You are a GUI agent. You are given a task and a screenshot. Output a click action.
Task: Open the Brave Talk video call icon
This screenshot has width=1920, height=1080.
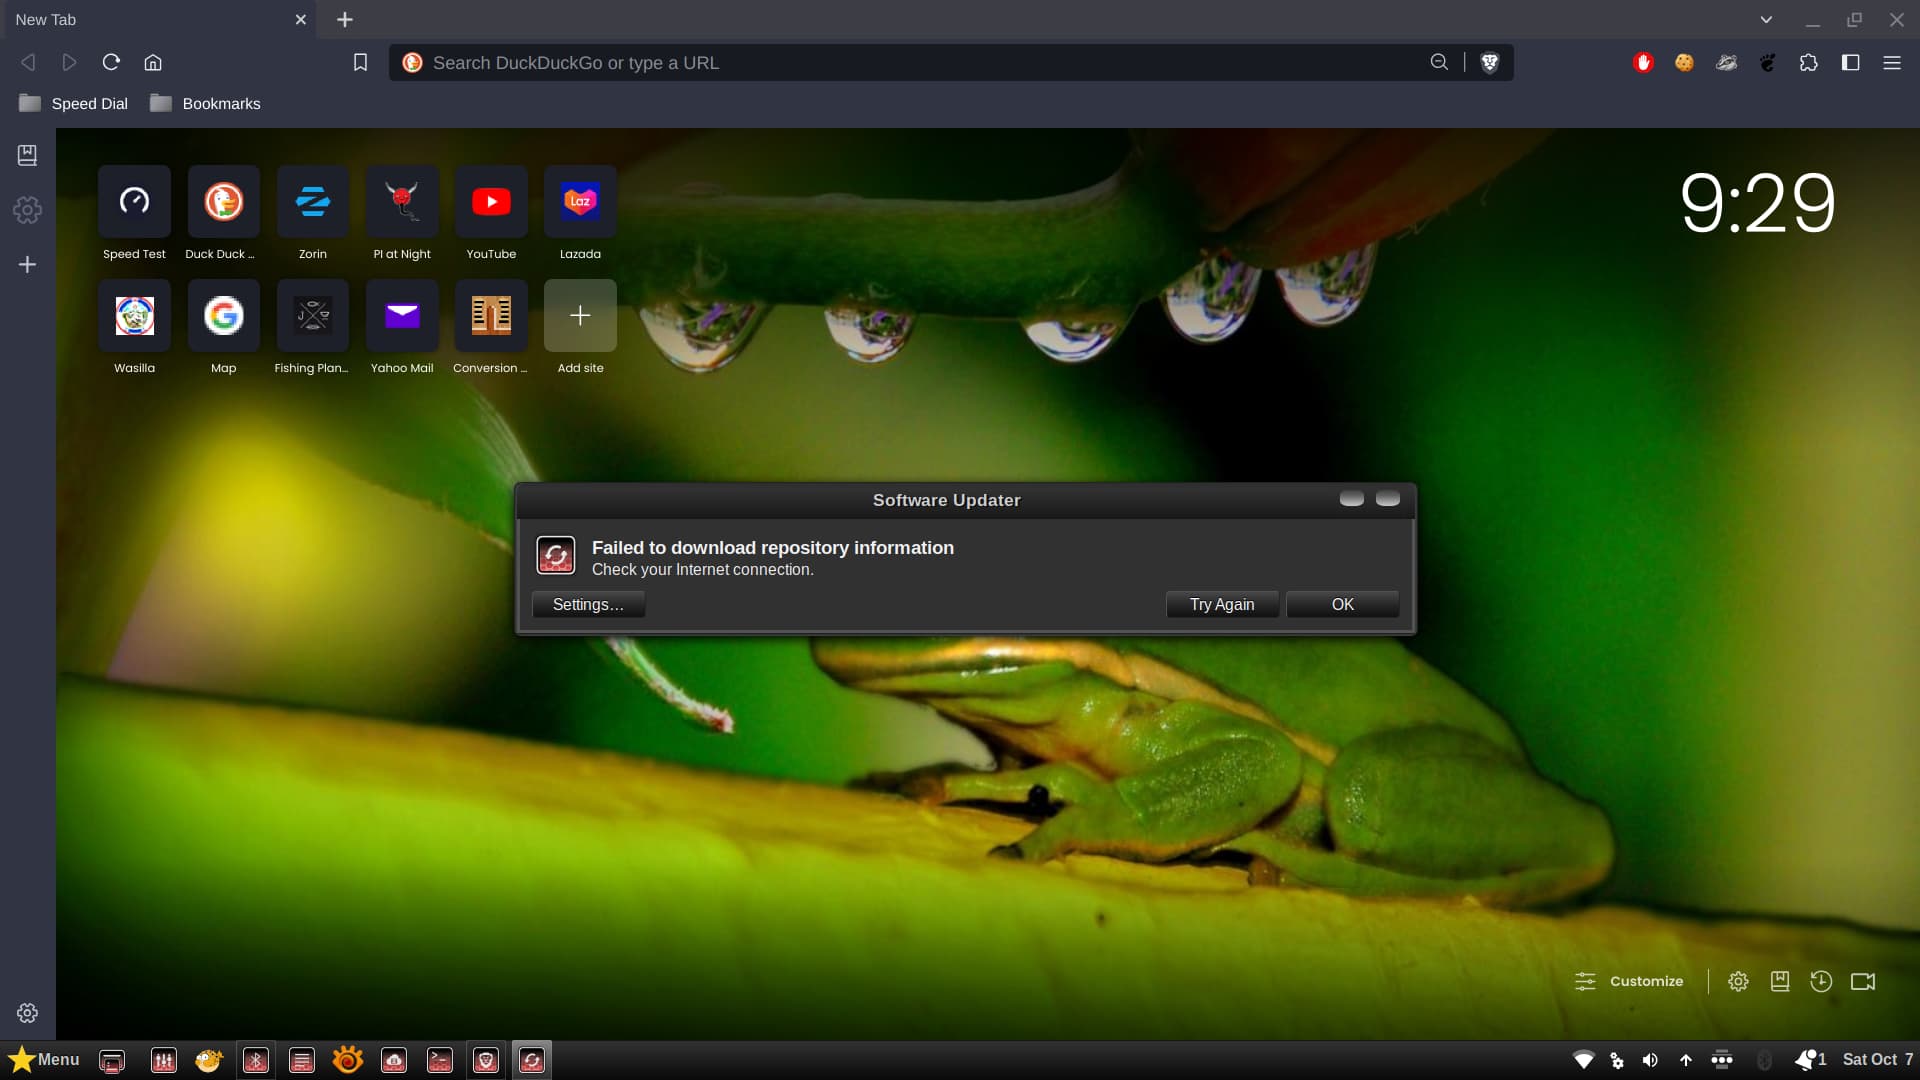(1863, 981)
